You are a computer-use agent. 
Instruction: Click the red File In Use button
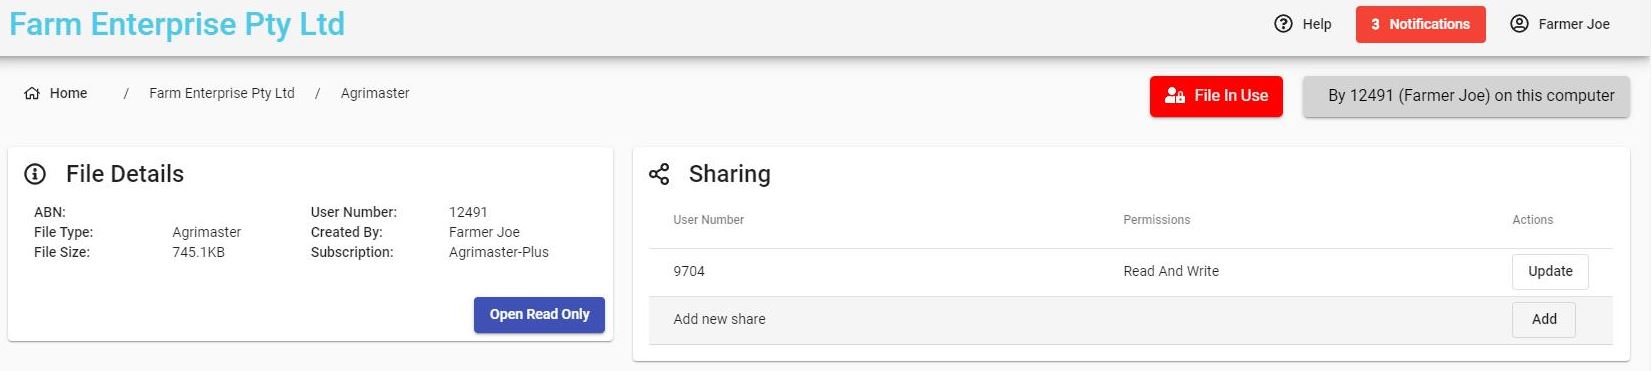(x=1216, y=96)
